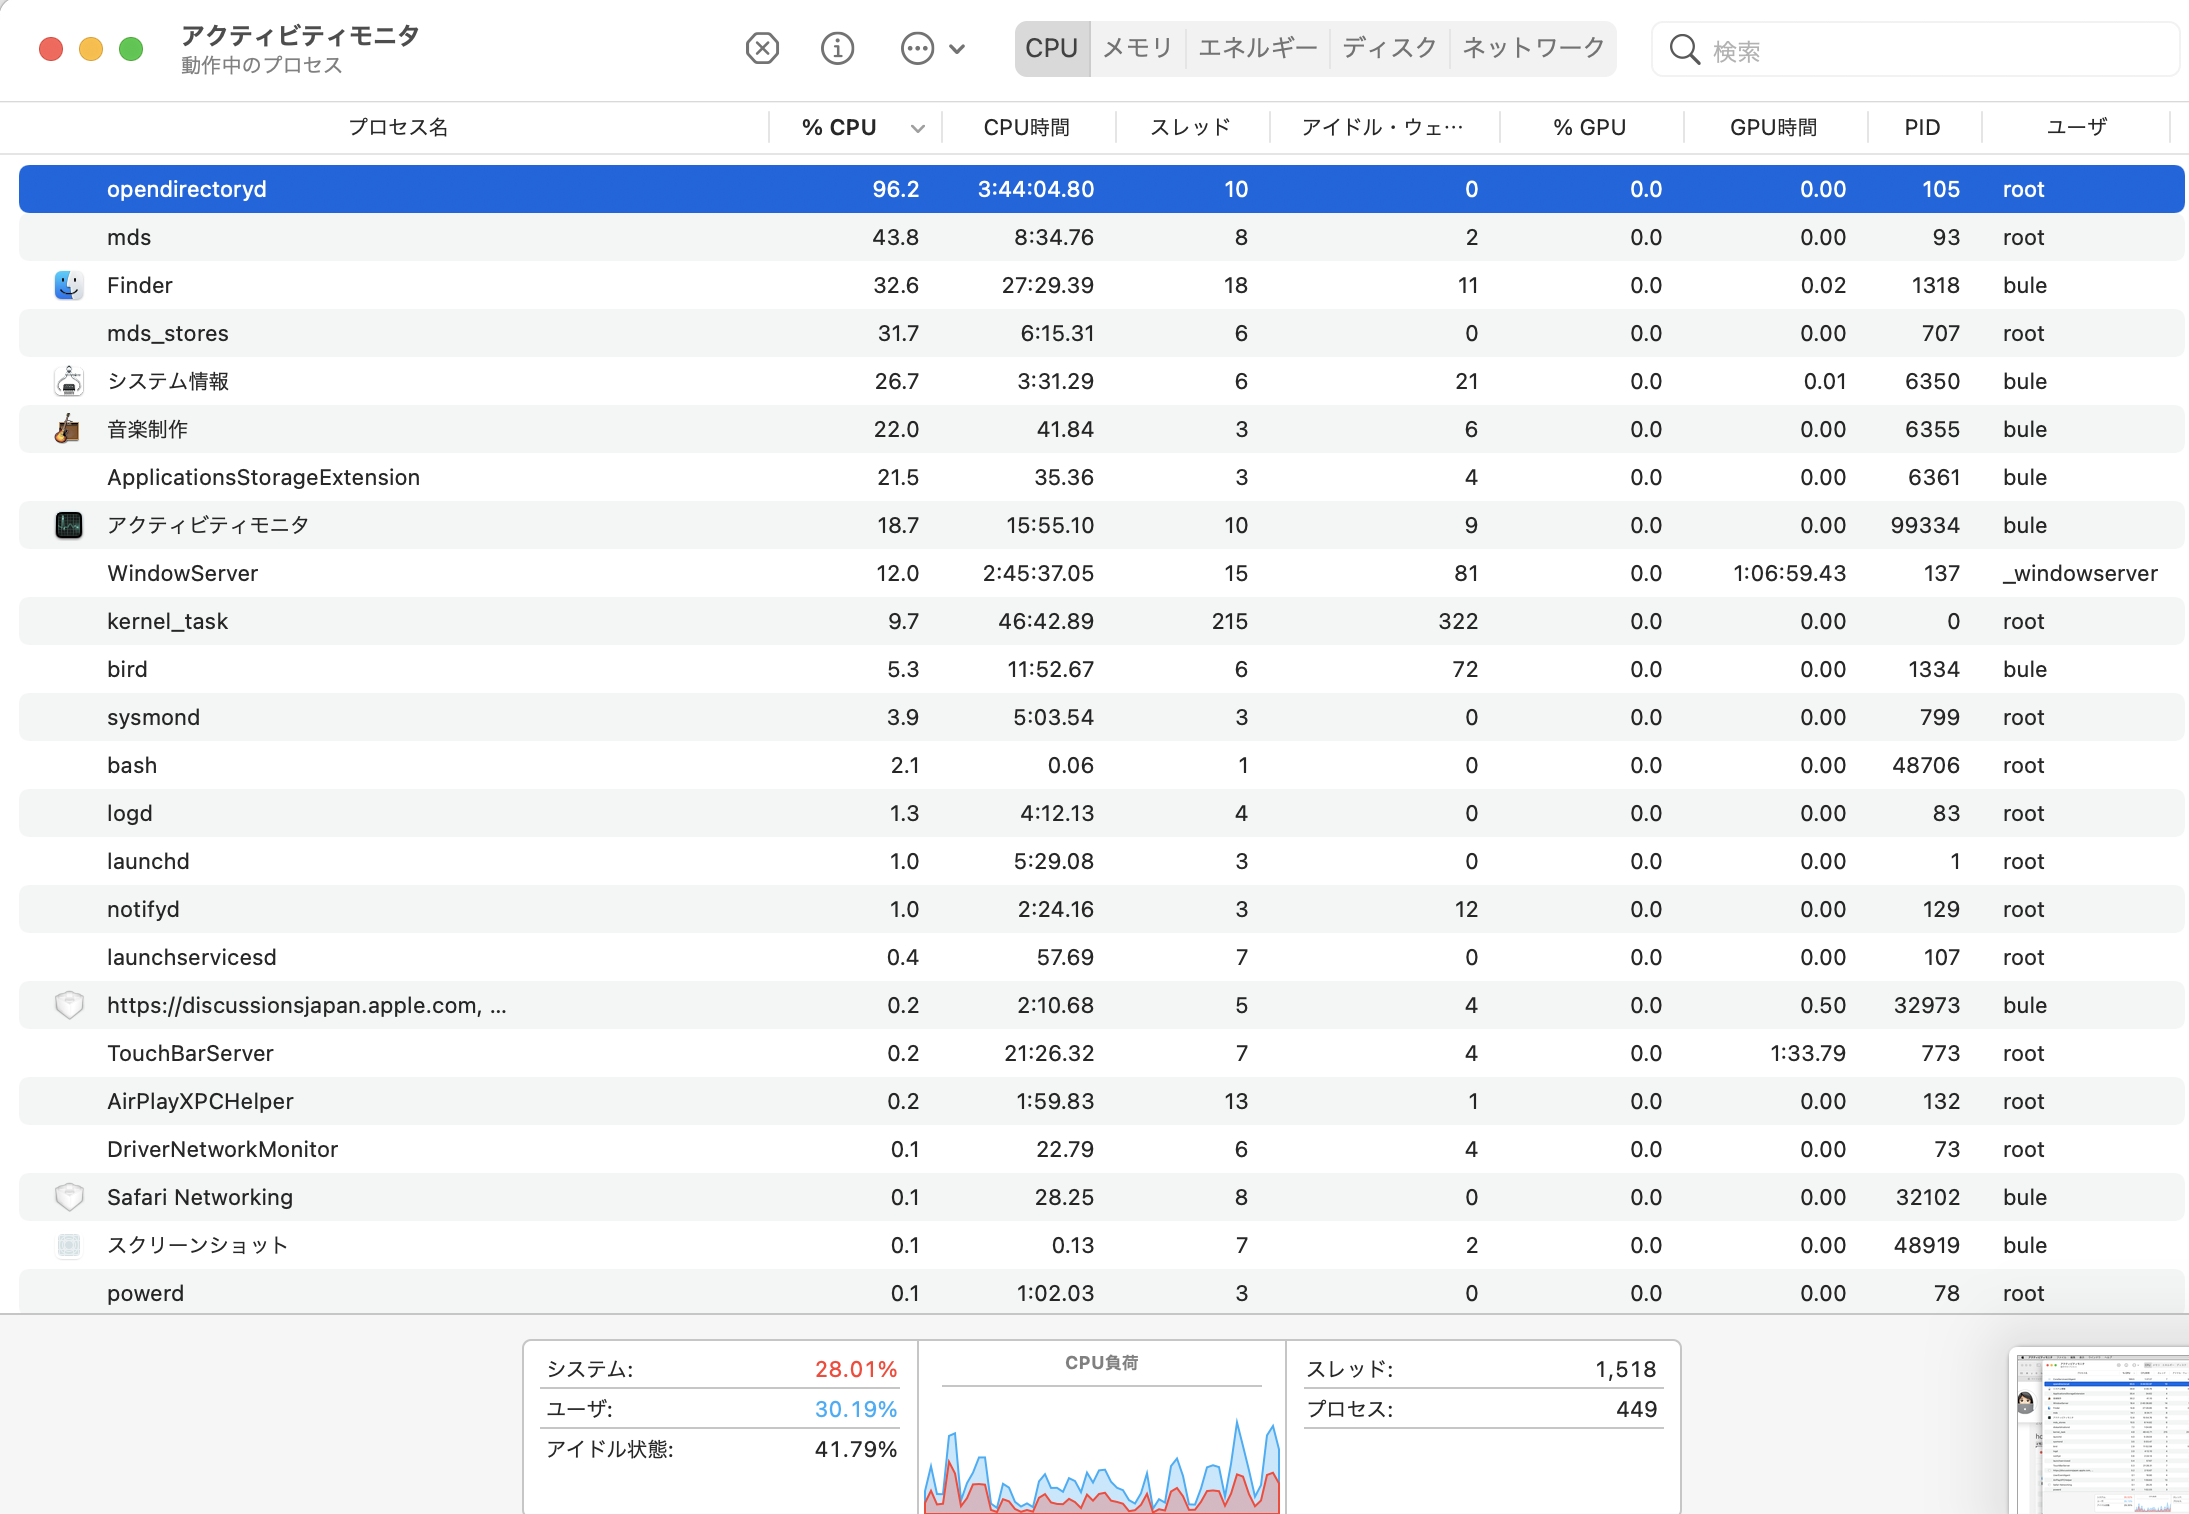Switch to the メモリ tab
This screenshot has height=1514, width=2189.
(1137, 48)
